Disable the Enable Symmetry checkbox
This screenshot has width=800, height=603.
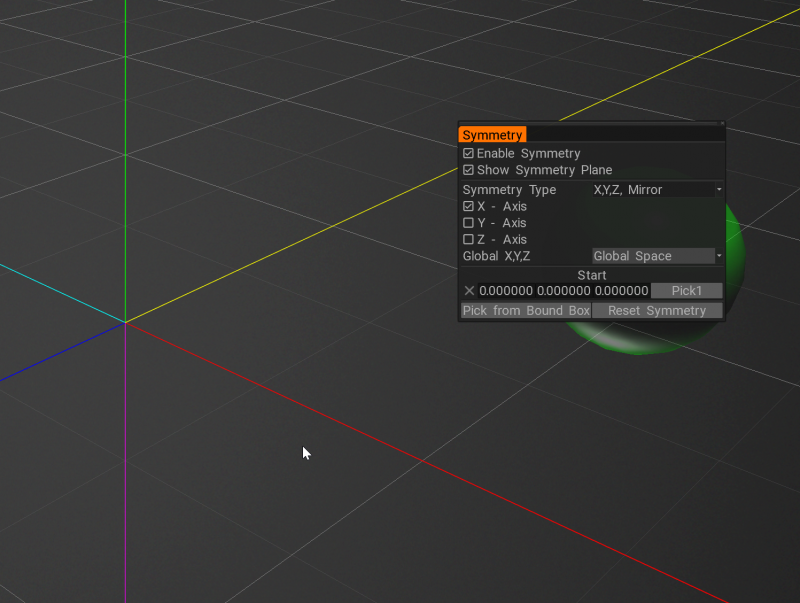(468, 154)
